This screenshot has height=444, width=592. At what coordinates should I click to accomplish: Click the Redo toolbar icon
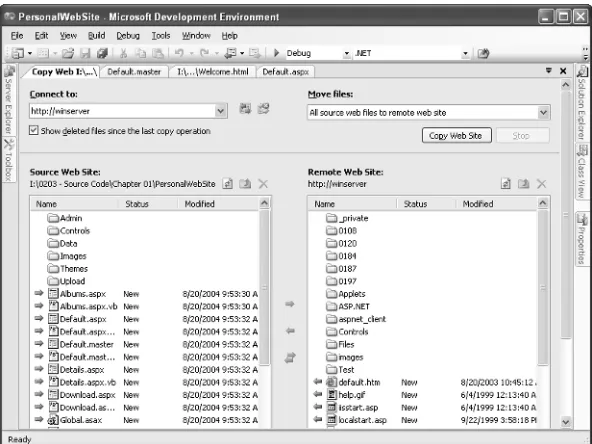point(204,53)
